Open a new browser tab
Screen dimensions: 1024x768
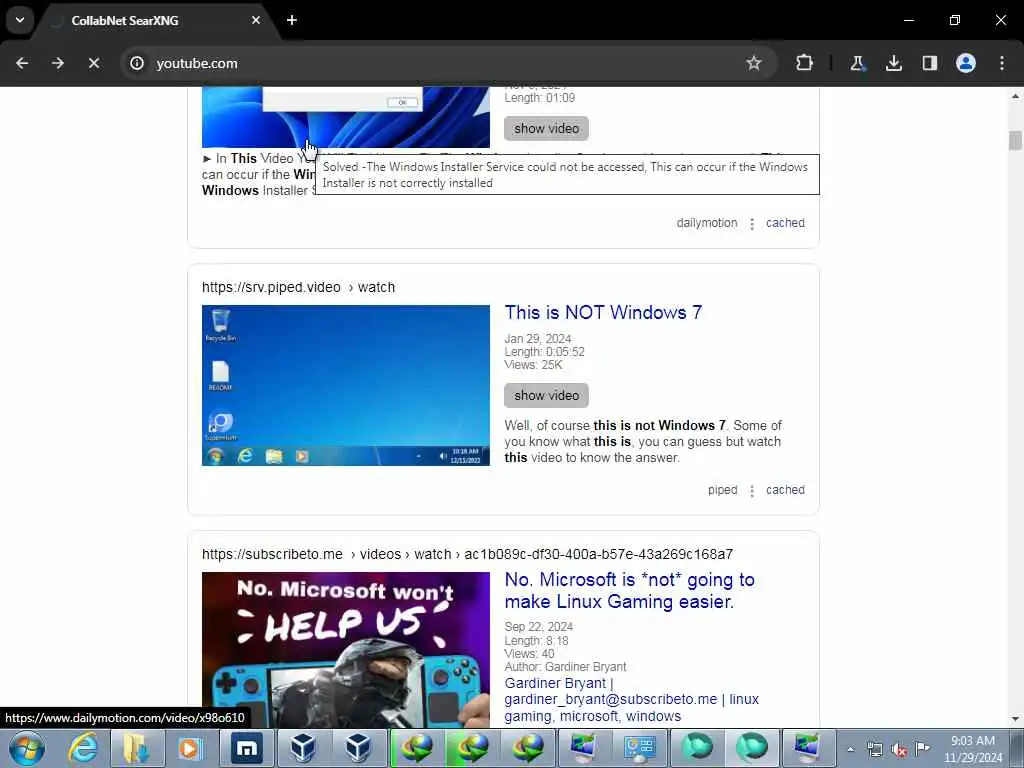point(292,20)
